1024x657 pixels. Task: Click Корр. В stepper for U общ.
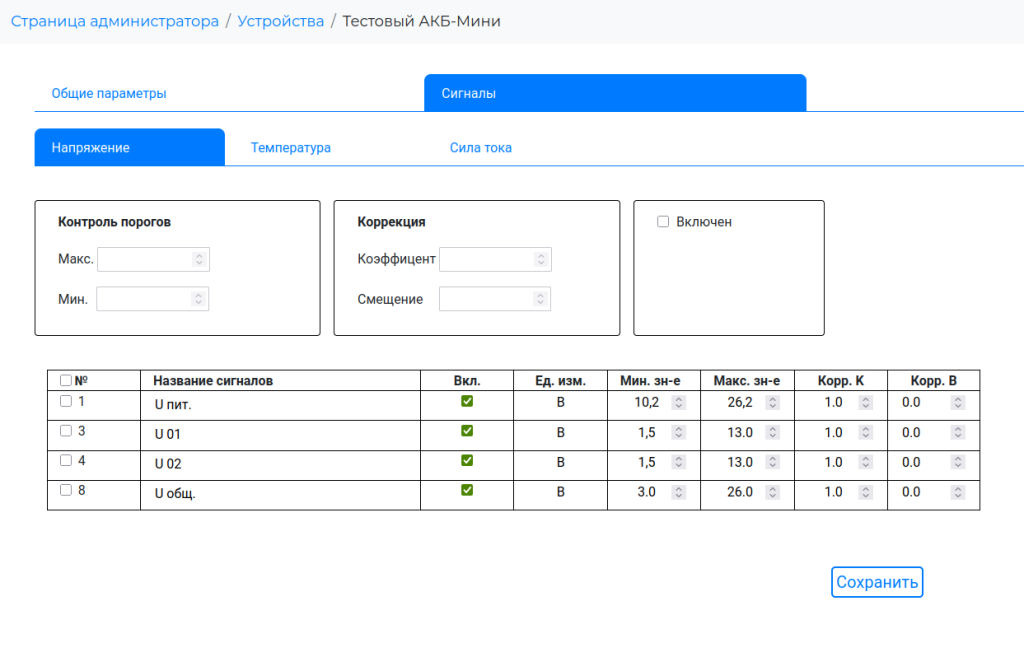(x=958, y=492)
